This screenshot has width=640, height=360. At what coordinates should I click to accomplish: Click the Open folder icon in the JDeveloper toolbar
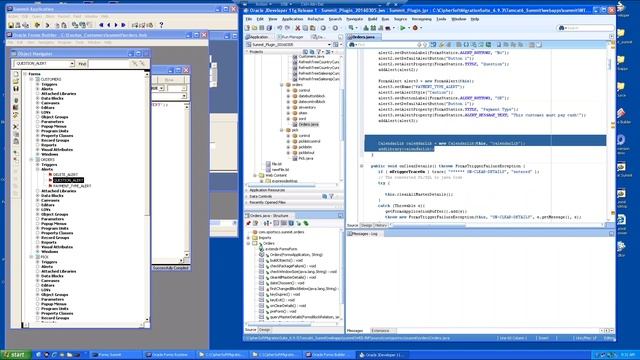point(255,28)
